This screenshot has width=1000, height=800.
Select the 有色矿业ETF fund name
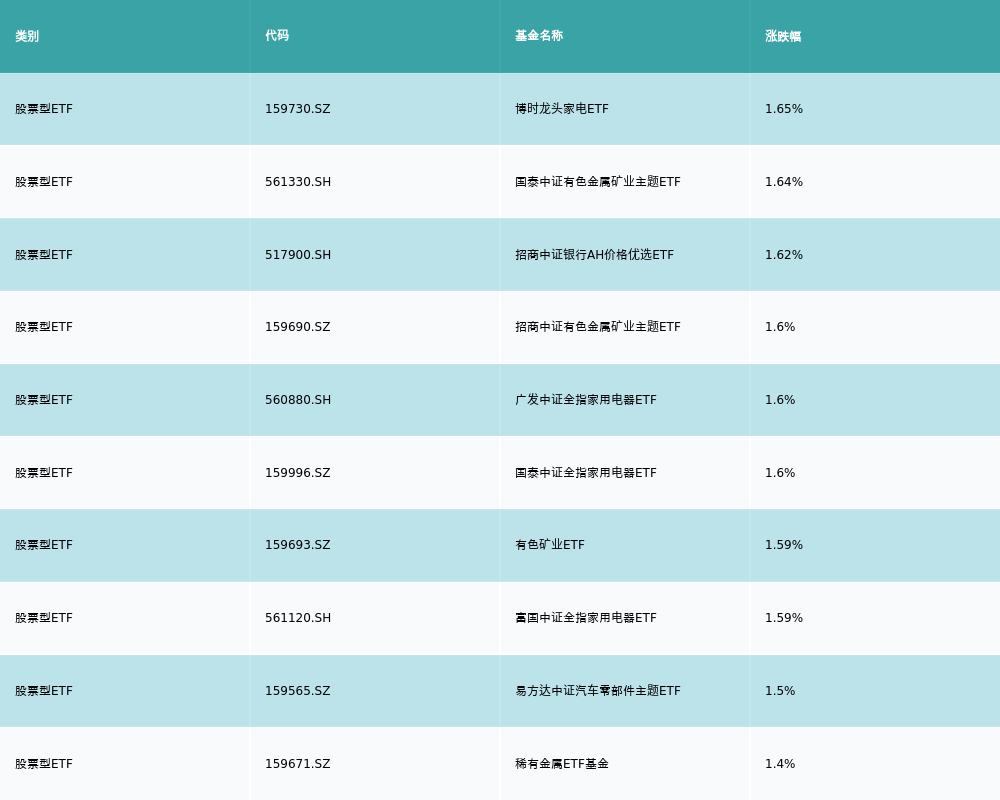[549, 545]
